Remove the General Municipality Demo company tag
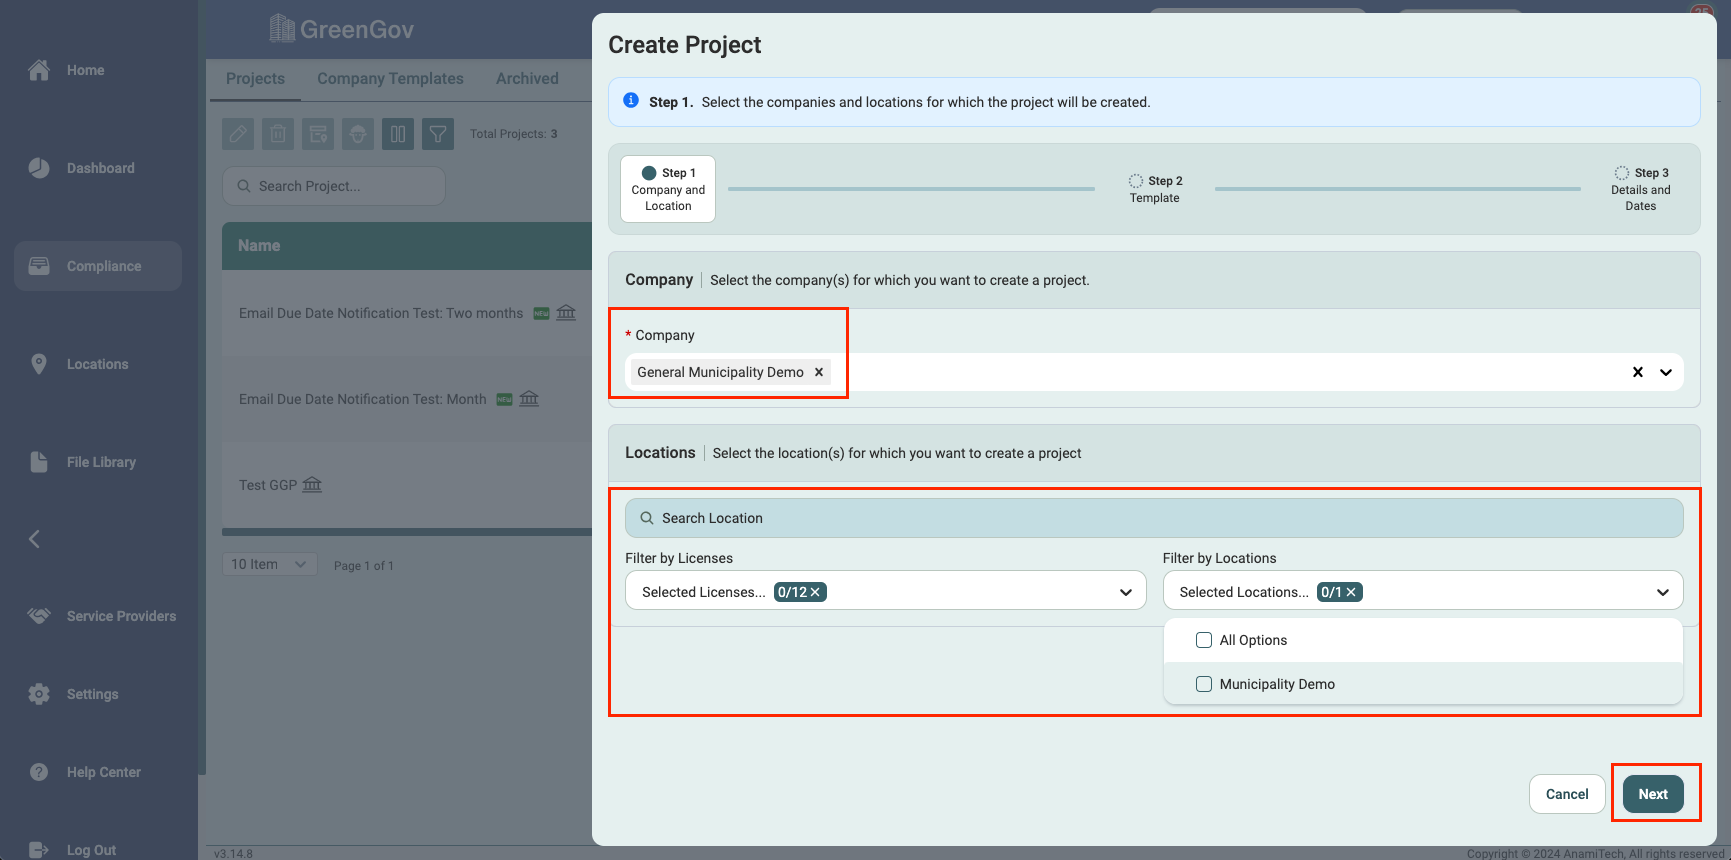This screenshot has height=860, width=1731. click(819, 372)
